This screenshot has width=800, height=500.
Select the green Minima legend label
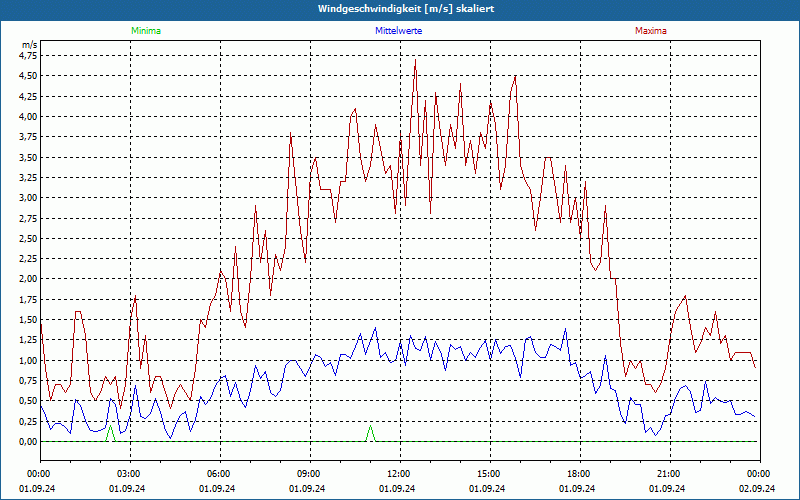146,31
